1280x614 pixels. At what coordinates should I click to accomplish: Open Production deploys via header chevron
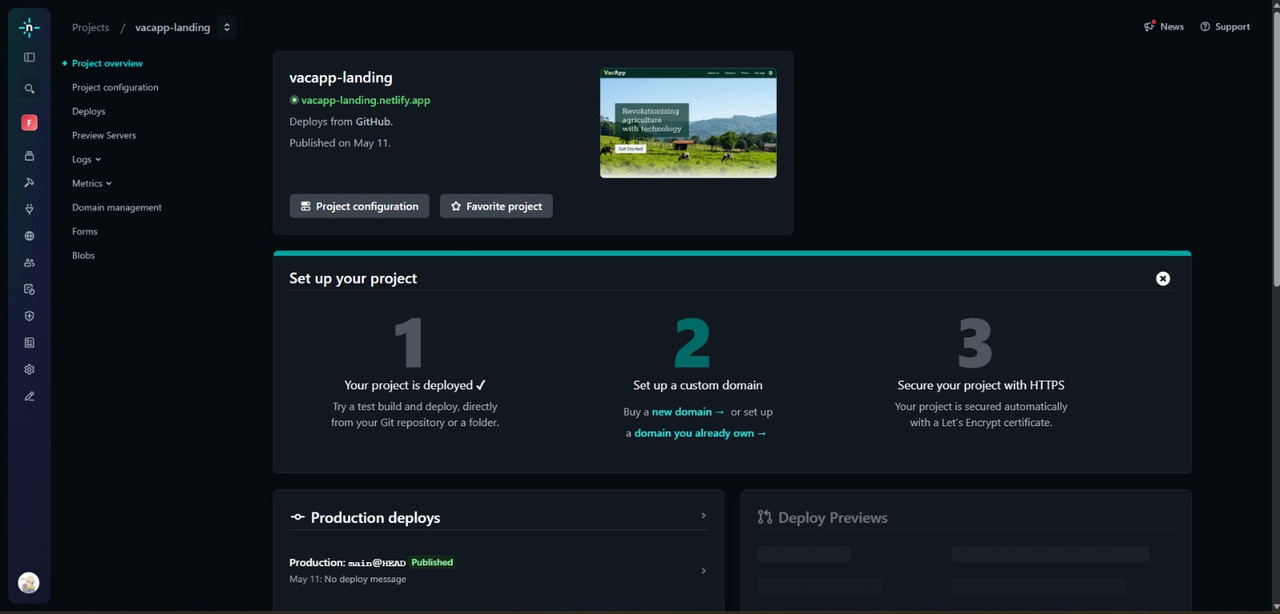(703, 516)
